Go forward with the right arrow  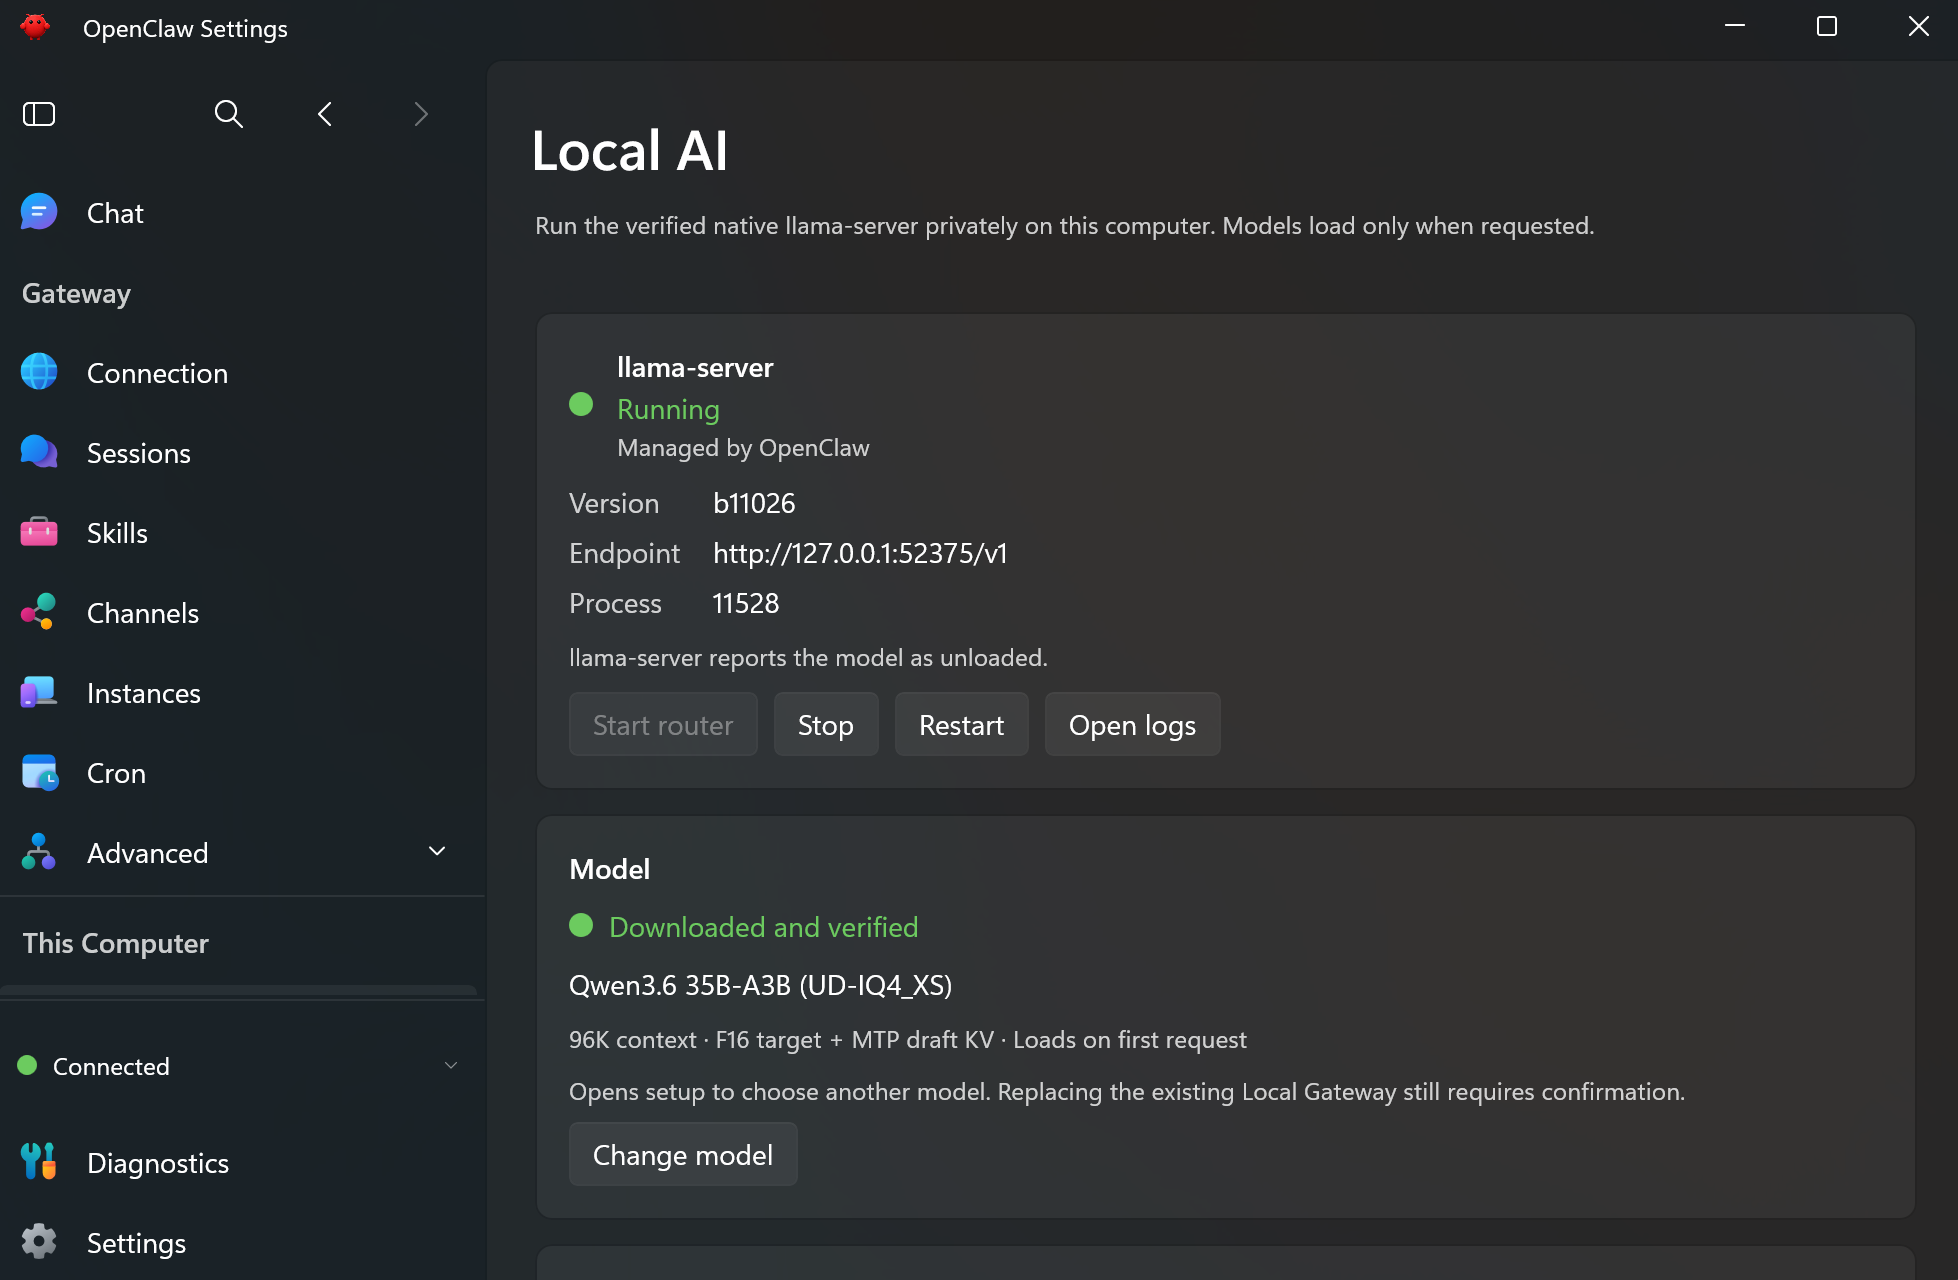[x=421, y=114]
